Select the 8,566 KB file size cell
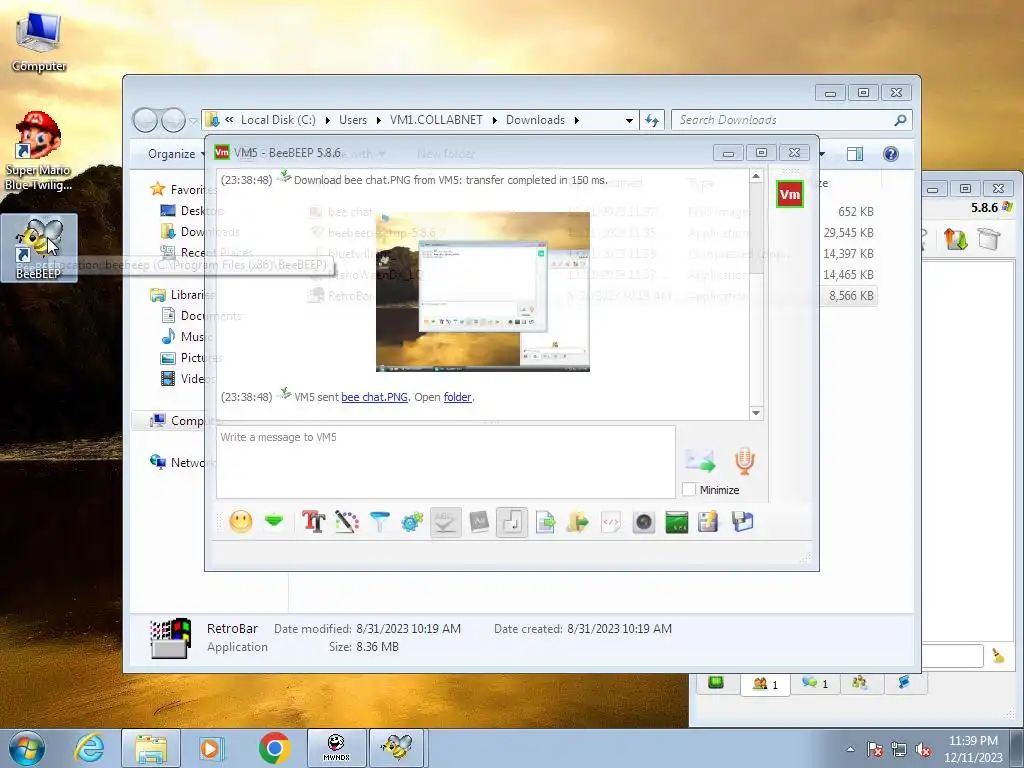Image resolution: width=1024 pixels, height=768 pixels. pos(851,296)
